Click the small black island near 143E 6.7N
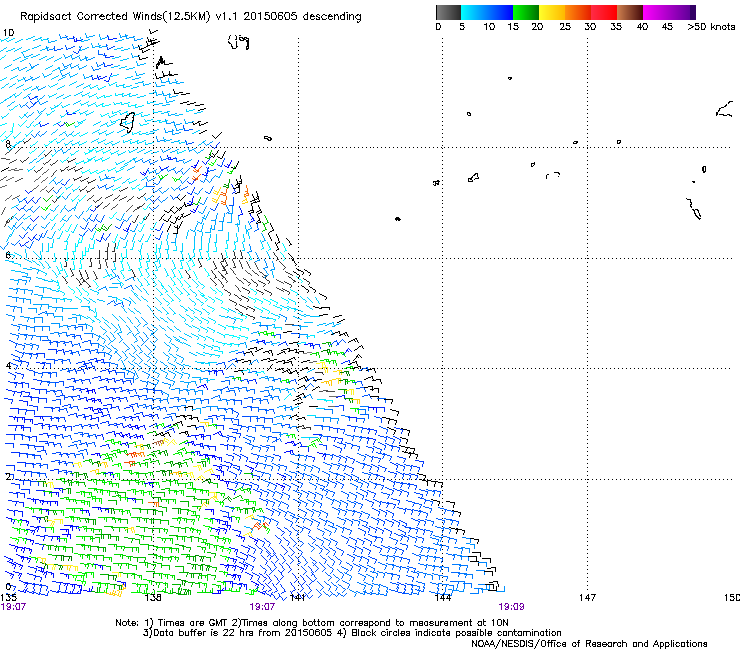The height and width of the screenshot is (650, 740). (398, 219)
